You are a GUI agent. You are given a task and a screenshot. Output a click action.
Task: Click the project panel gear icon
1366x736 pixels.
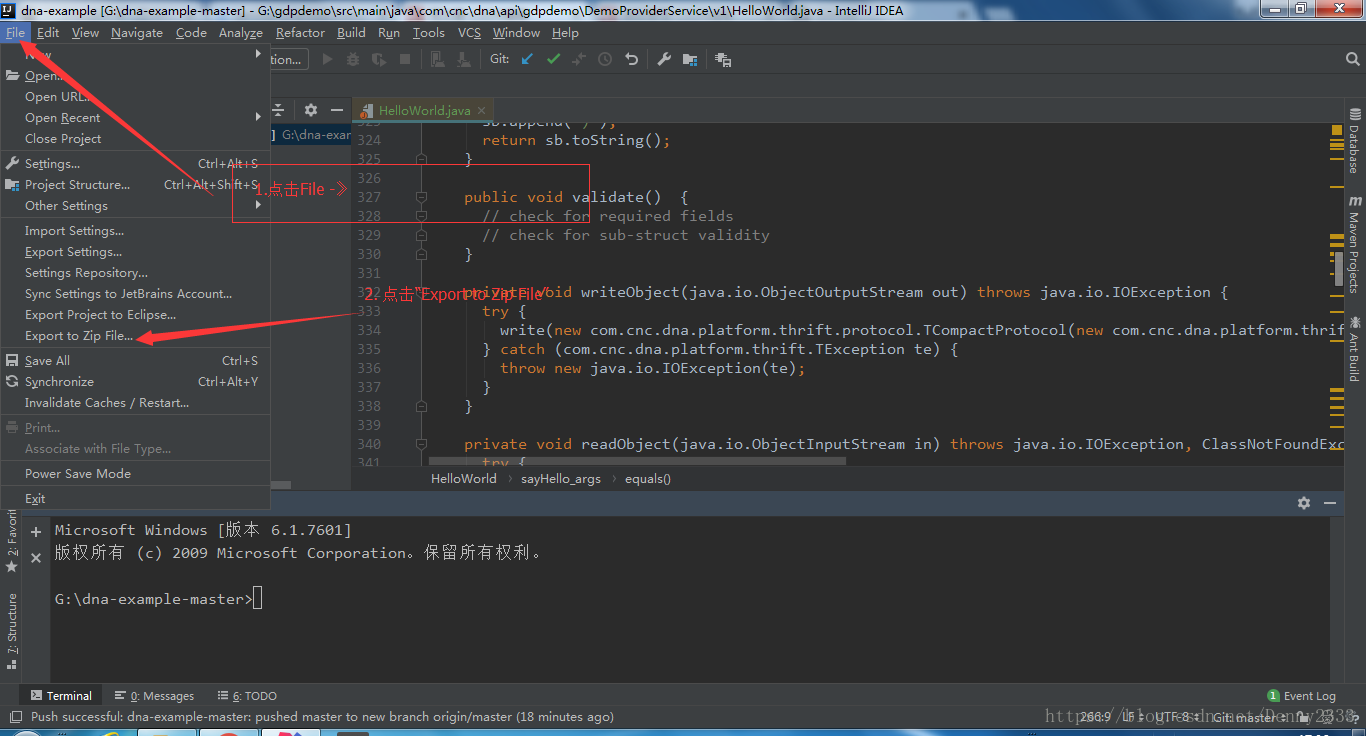[x=311, y=110]
